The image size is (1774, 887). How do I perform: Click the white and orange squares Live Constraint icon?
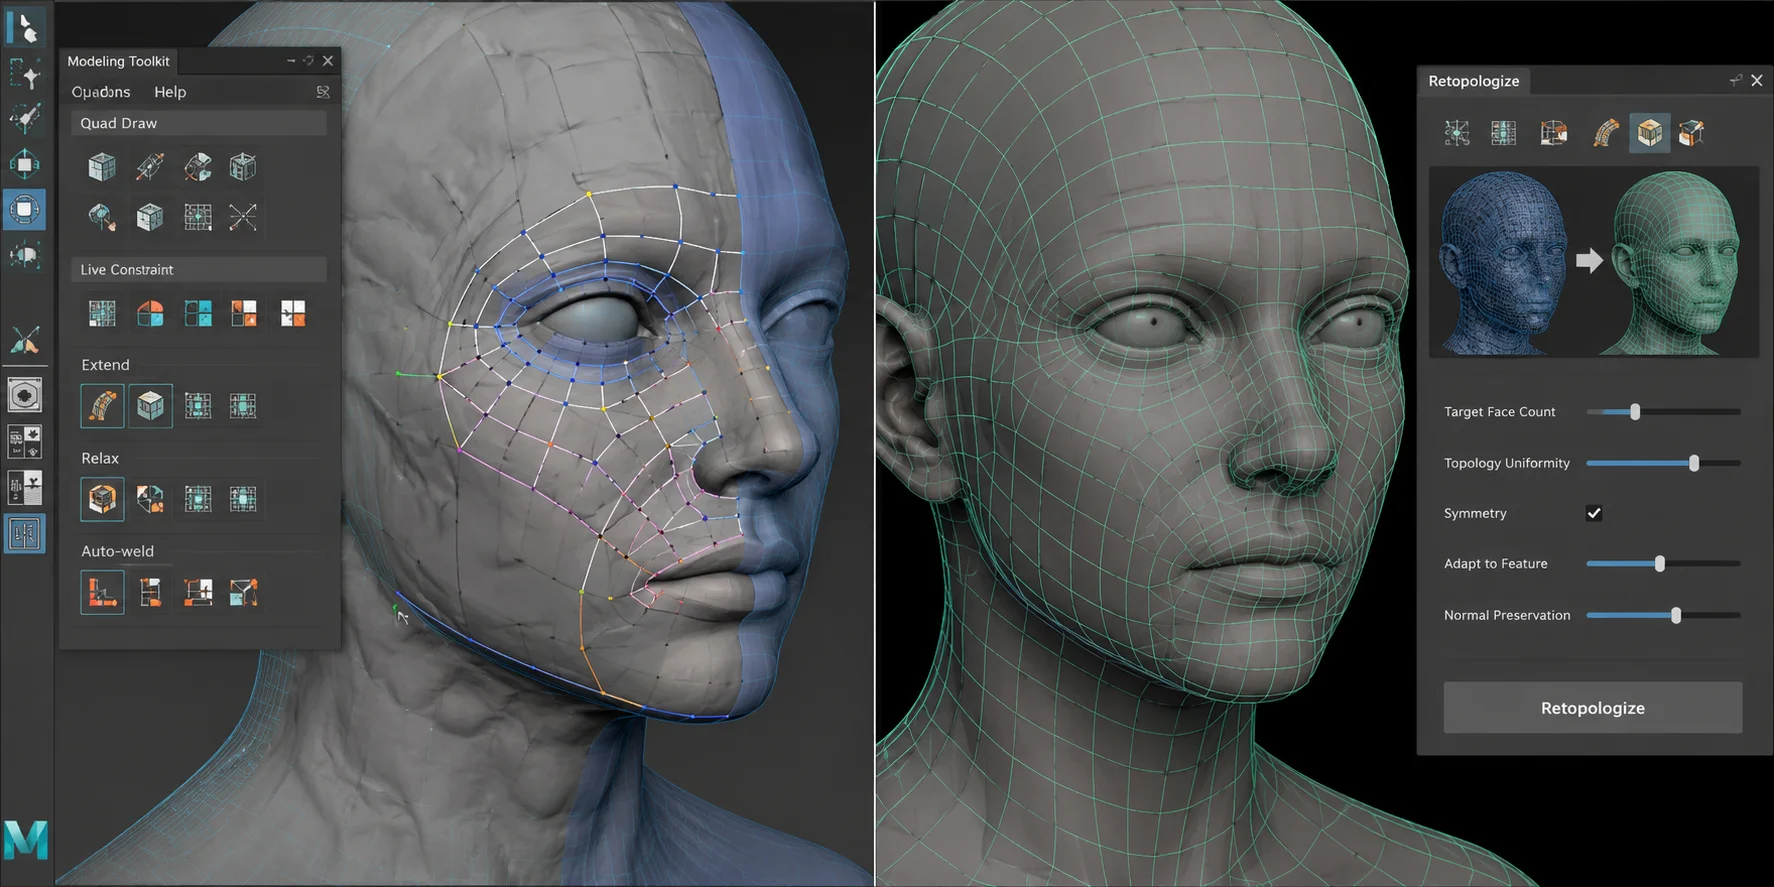pos(293,314)
